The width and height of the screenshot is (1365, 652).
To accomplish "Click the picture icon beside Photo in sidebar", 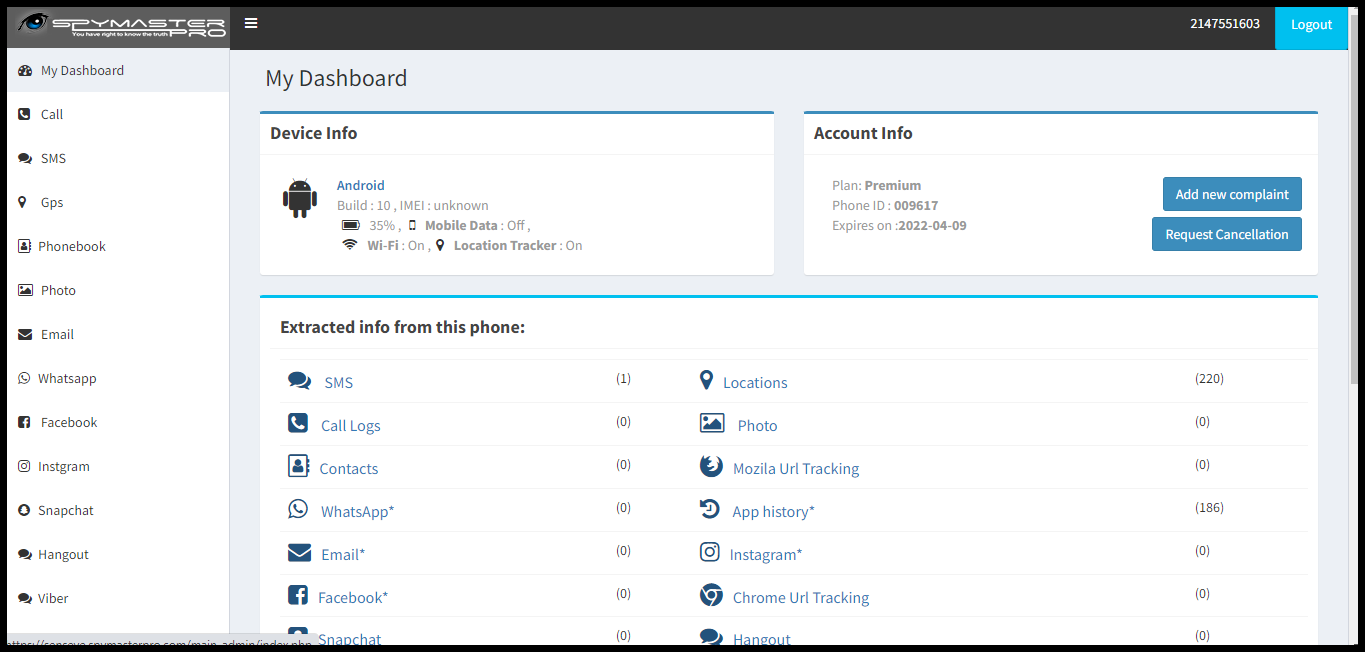I will tap(25, 290).
